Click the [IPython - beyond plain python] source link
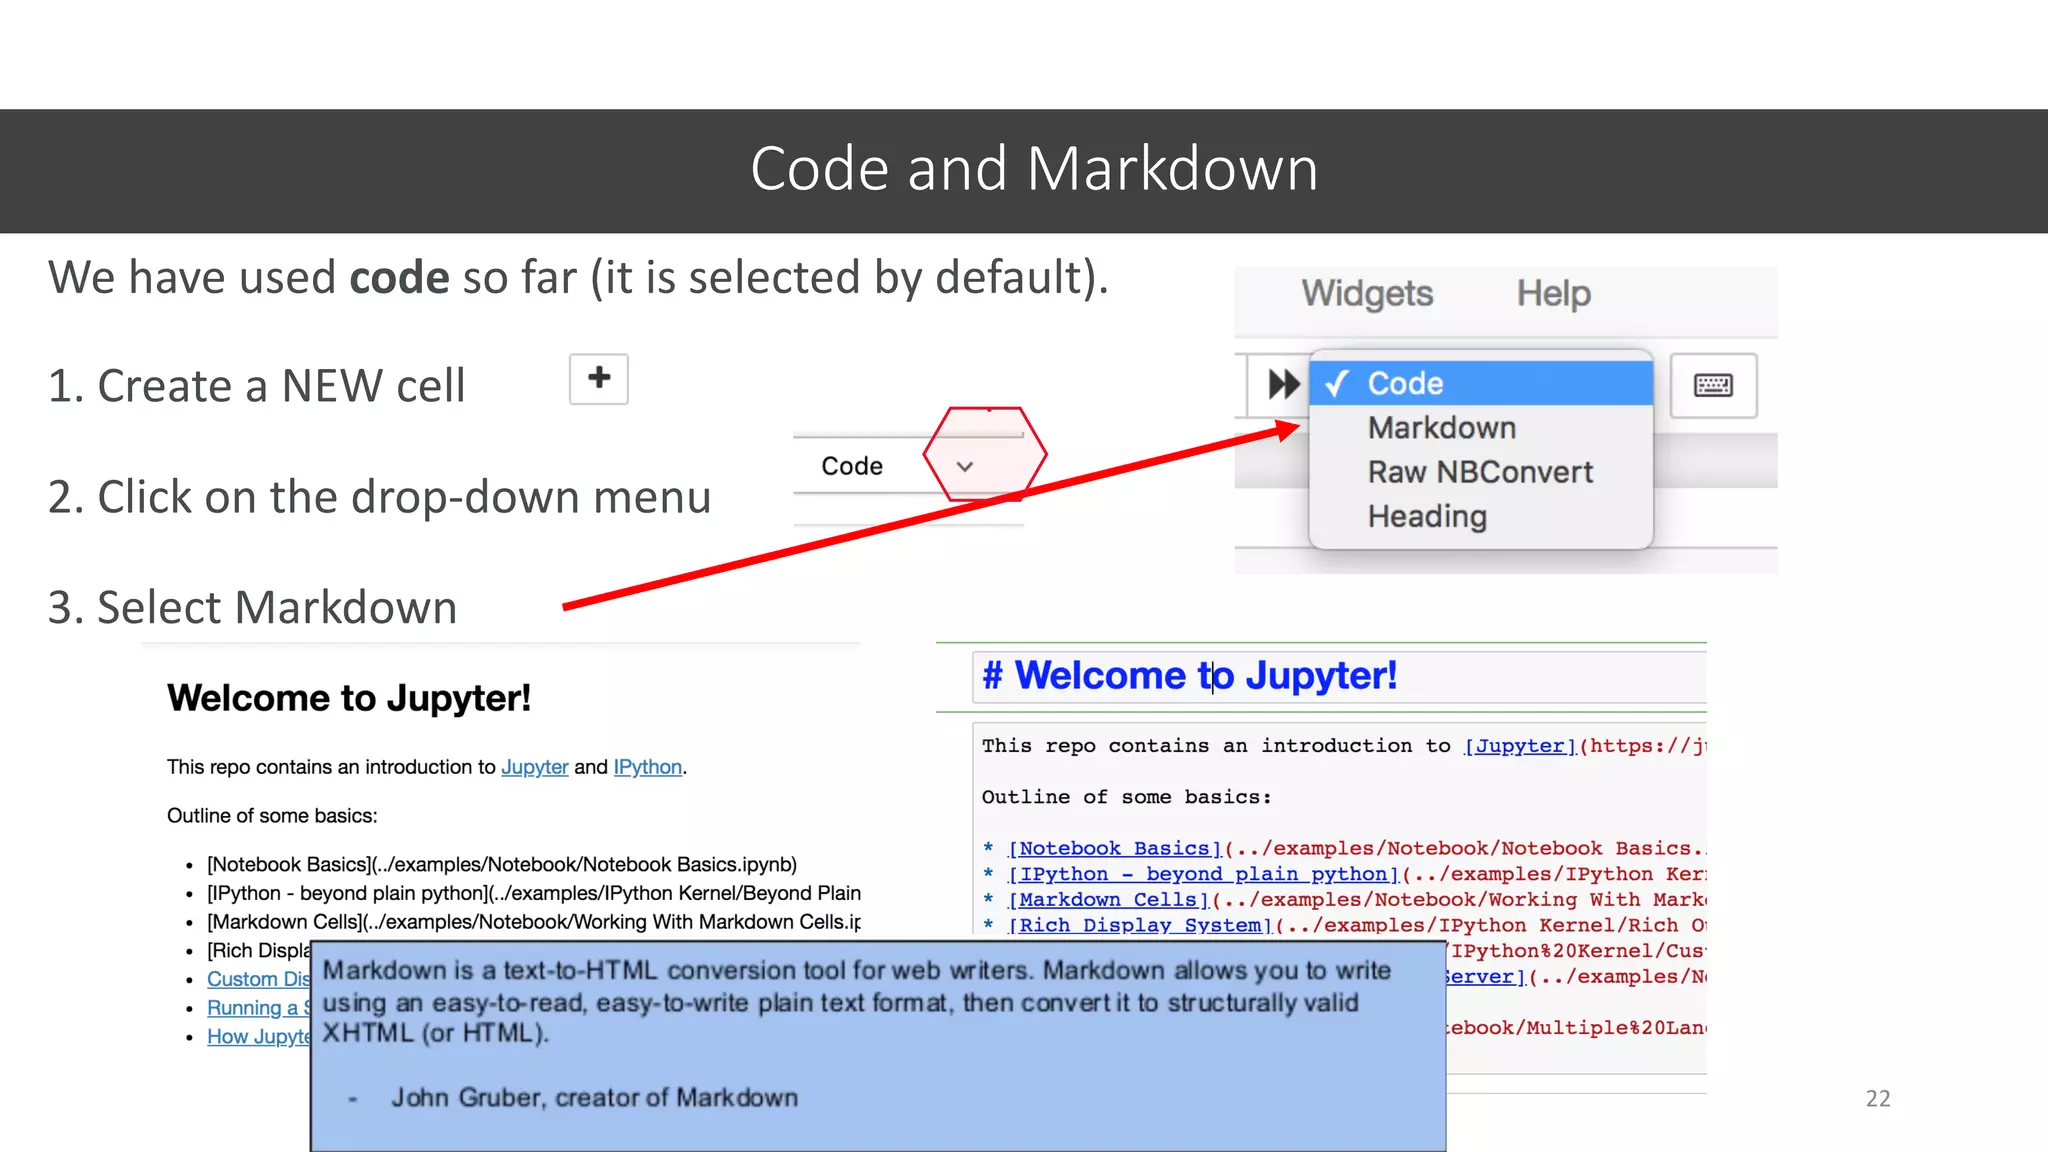Image resolution: width=2048 pixels, height=1152 pixels. click(1204, 875)
